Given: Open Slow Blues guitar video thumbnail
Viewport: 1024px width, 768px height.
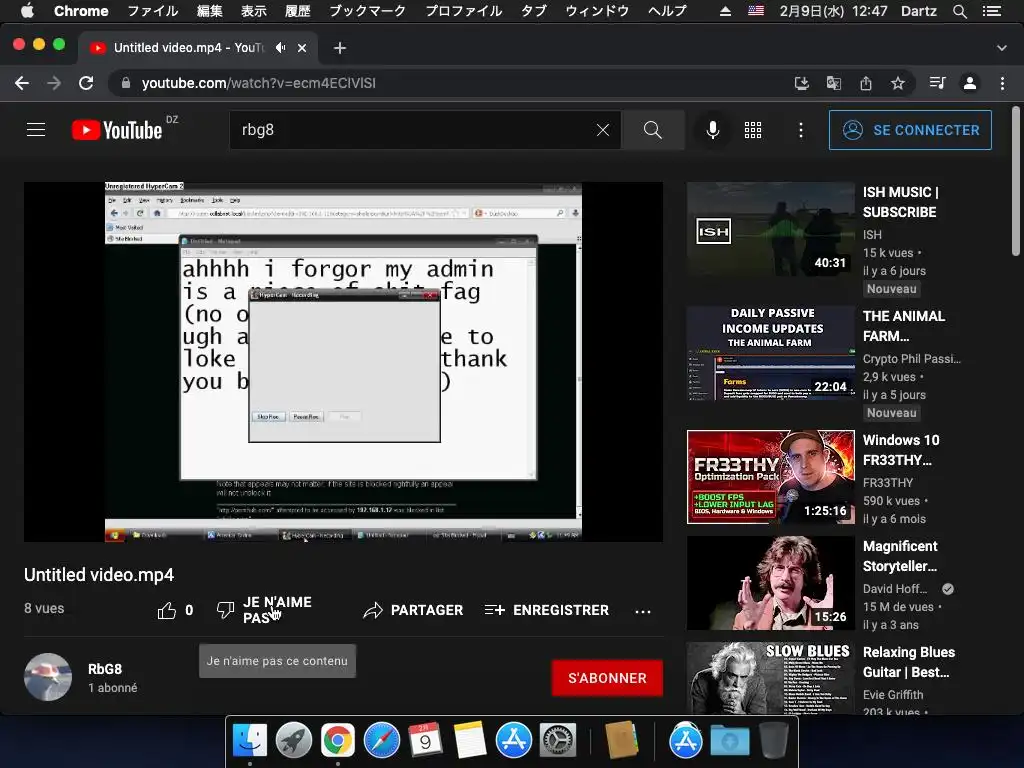Looking at the screenshot, I should click(x=771, y=678).
